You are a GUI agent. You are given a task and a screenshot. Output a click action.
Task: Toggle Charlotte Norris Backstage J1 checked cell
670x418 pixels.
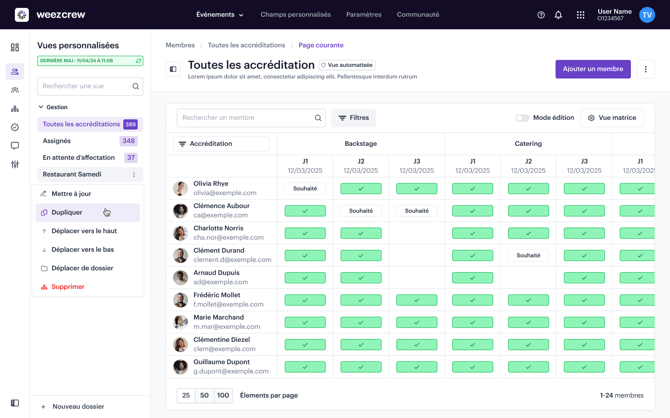(x=305, y=233)
